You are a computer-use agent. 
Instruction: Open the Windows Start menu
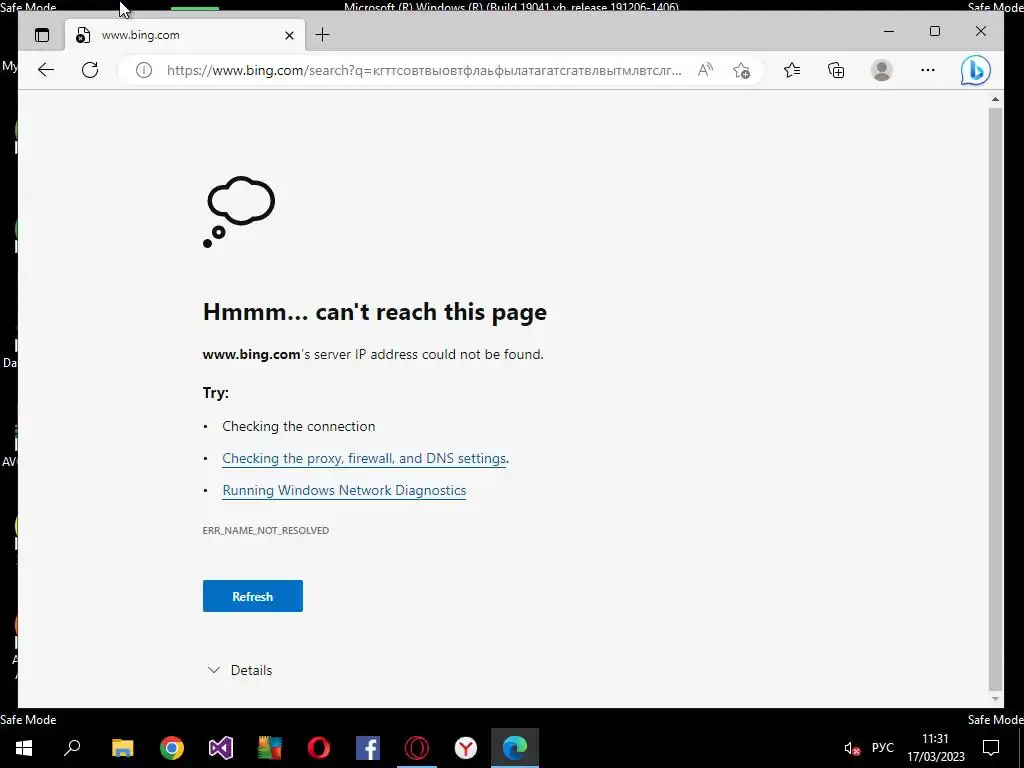pos(24,748)
